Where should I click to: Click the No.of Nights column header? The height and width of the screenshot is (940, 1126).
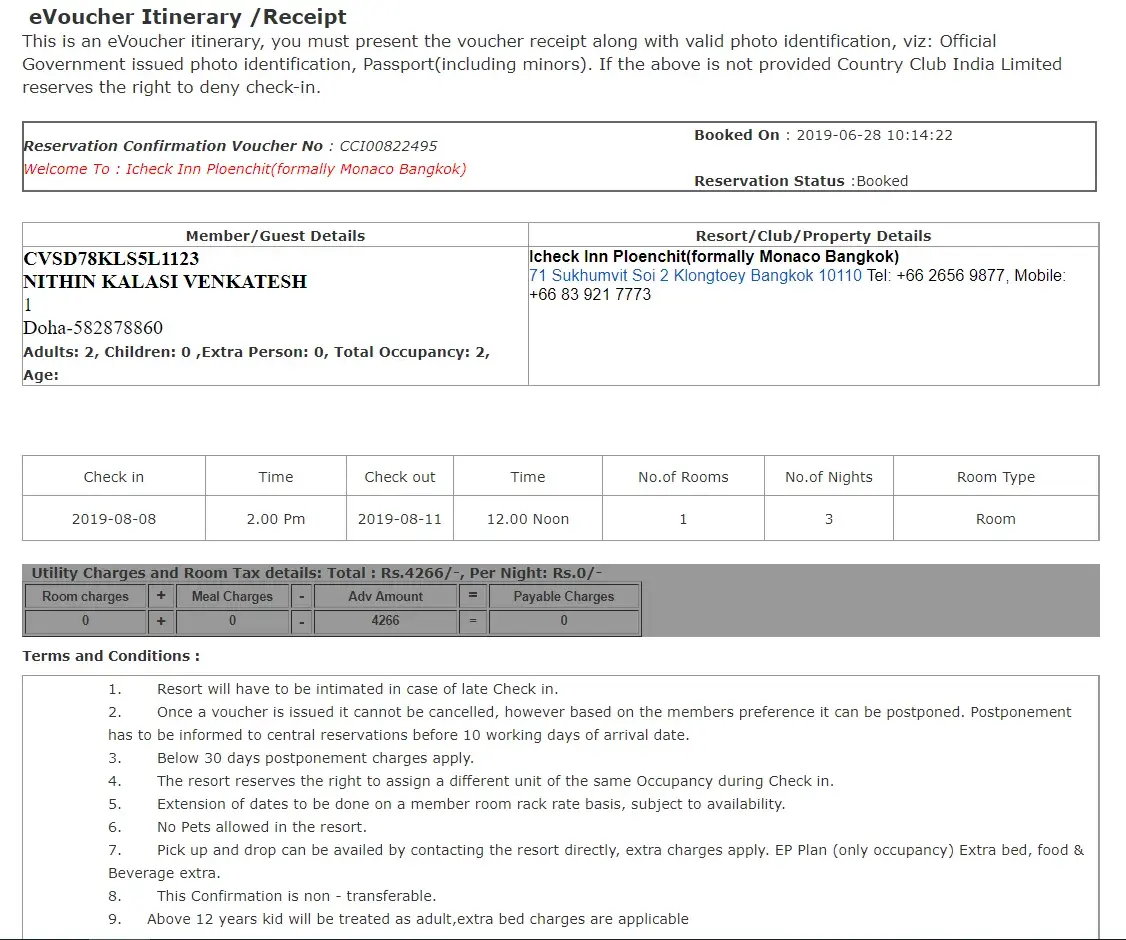[829, 477]
